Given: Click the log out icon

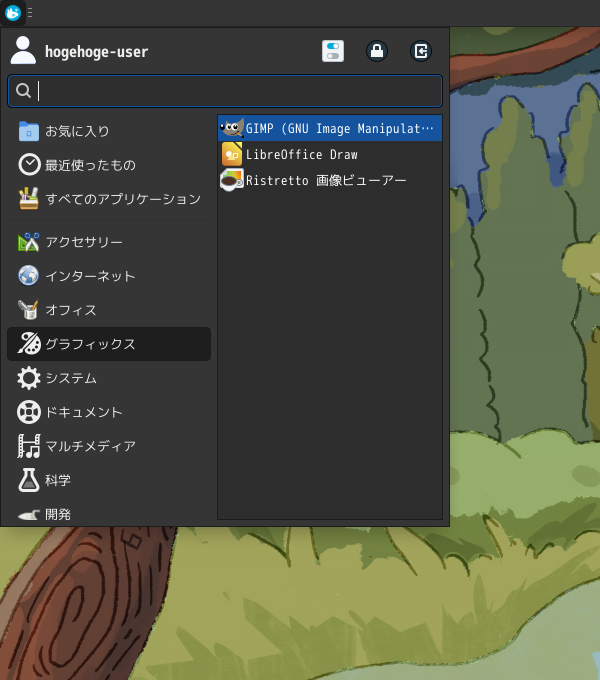Looking at the screenshot, I should 421,51.
